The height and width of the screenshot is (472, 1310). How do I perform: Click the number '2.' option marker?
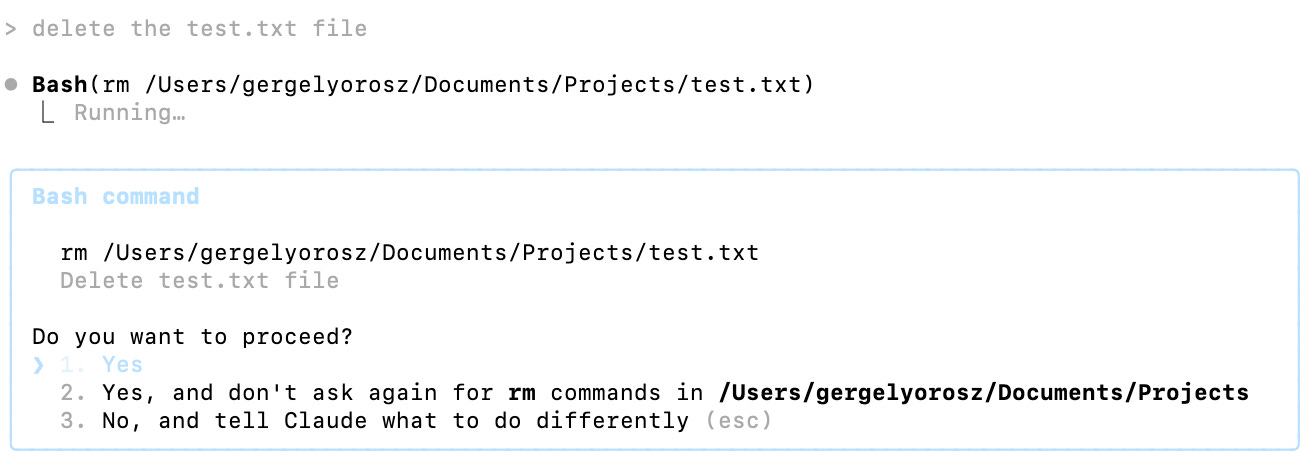(x=74, y=393)
